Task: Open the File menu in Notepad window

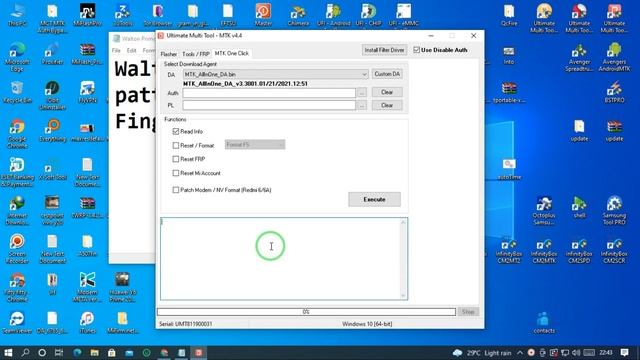Action: click(x=116, y=51)
